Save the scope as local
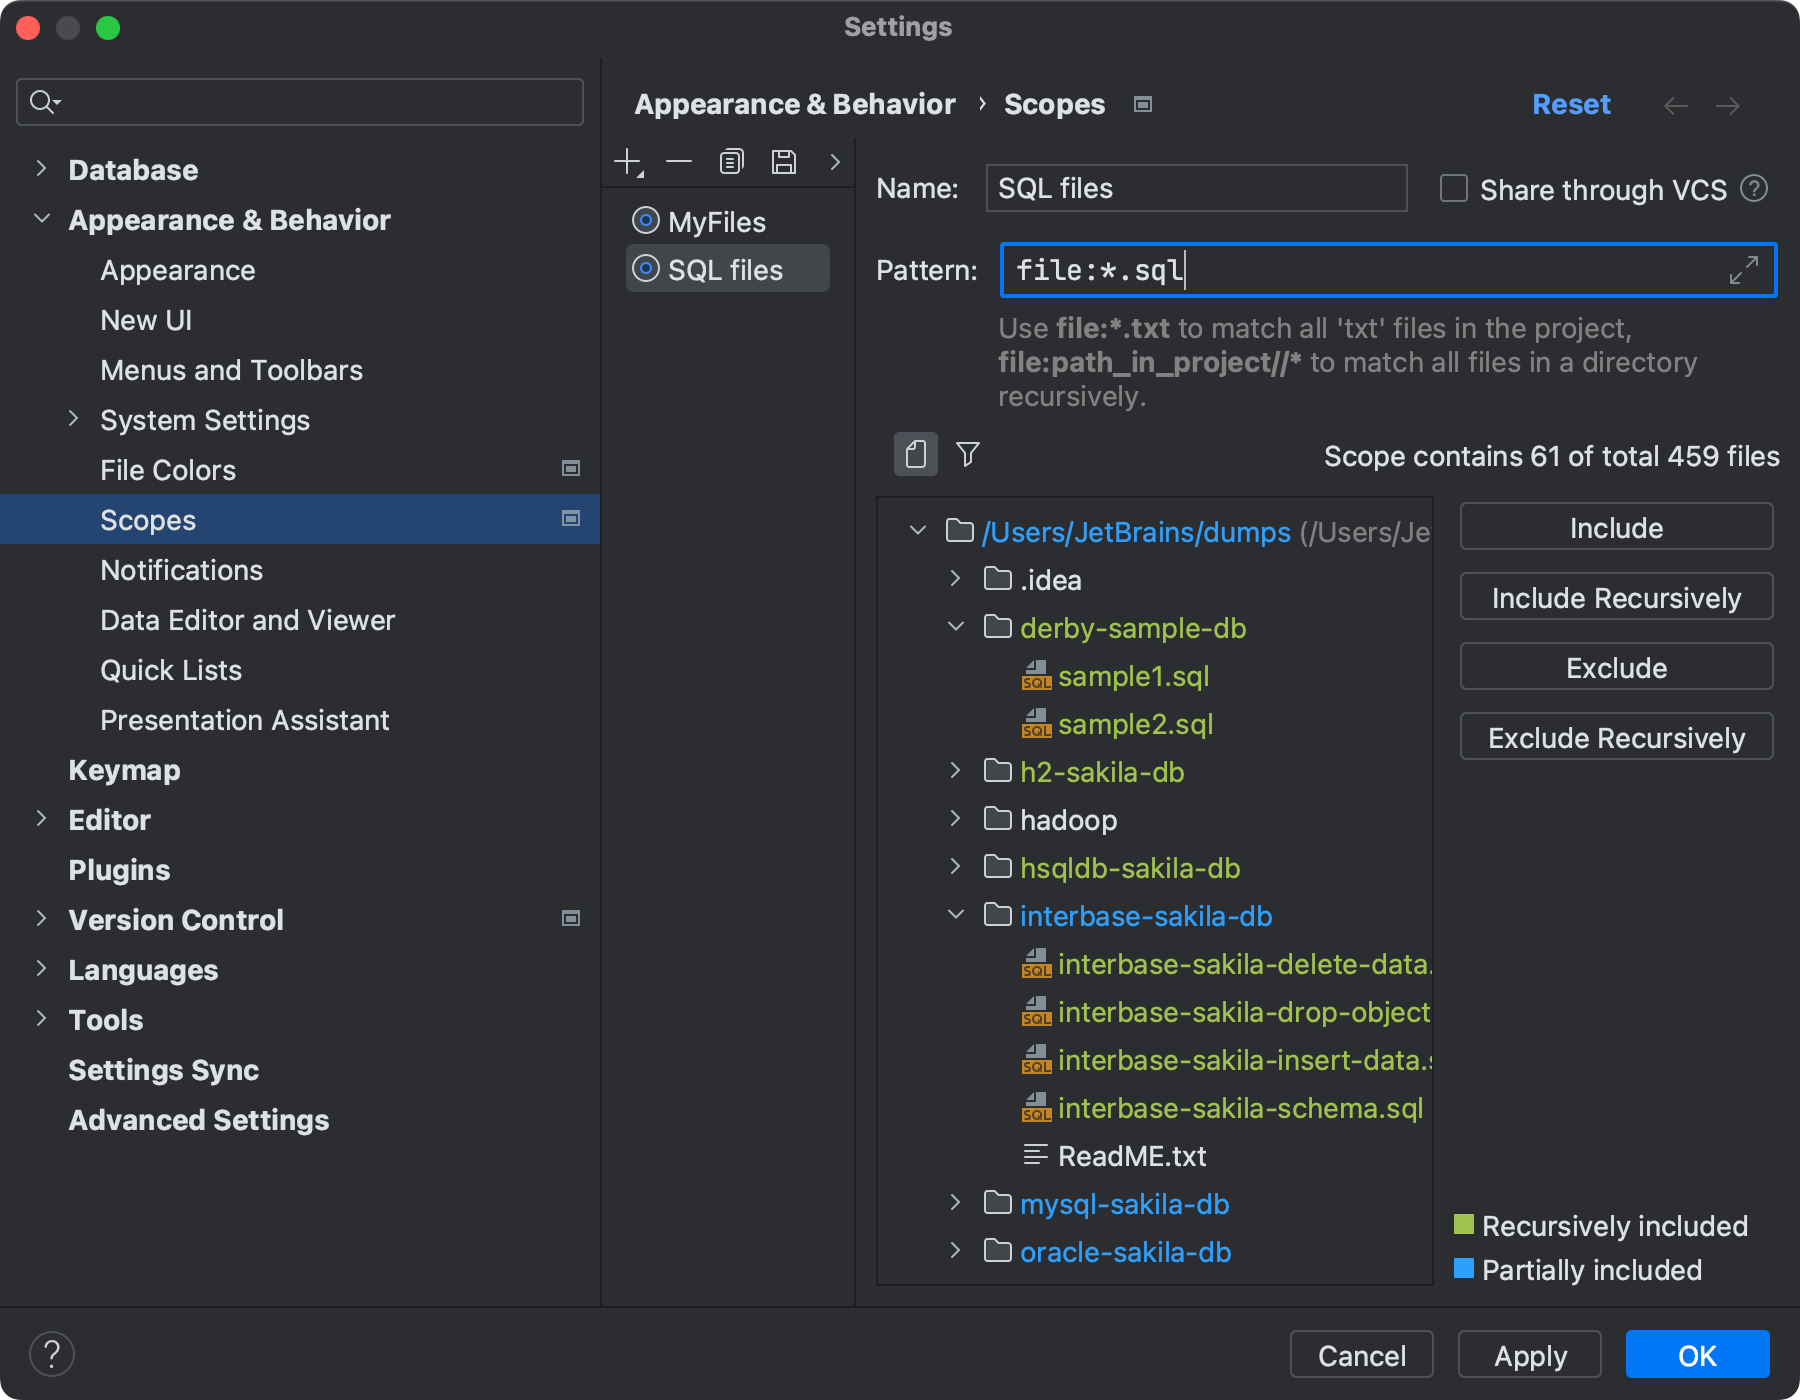The image size is (1800, 1400). coord(784,161)
